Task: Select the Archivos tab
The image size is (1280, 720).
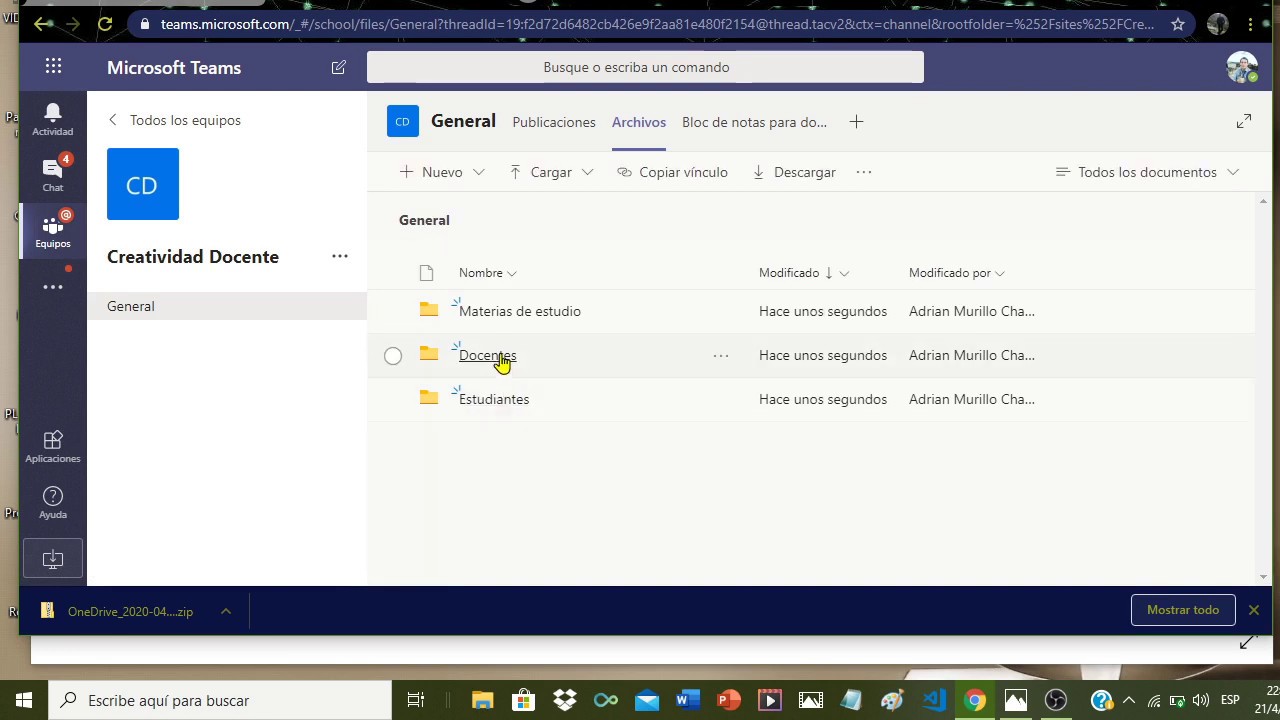Action: click(639, 122)
